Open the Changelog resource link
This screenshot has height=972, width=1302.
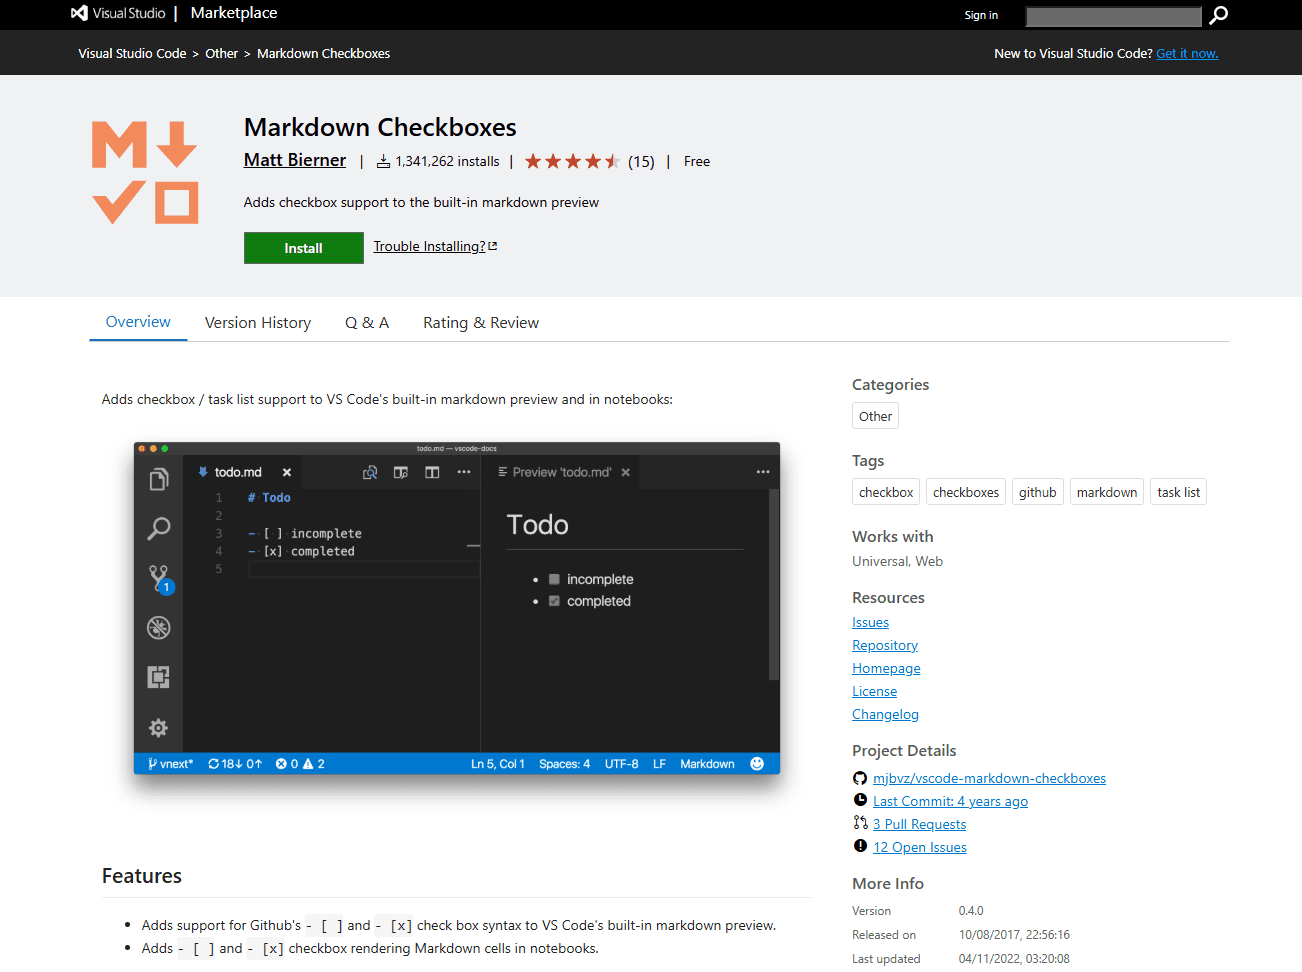(x=885, y=715)
